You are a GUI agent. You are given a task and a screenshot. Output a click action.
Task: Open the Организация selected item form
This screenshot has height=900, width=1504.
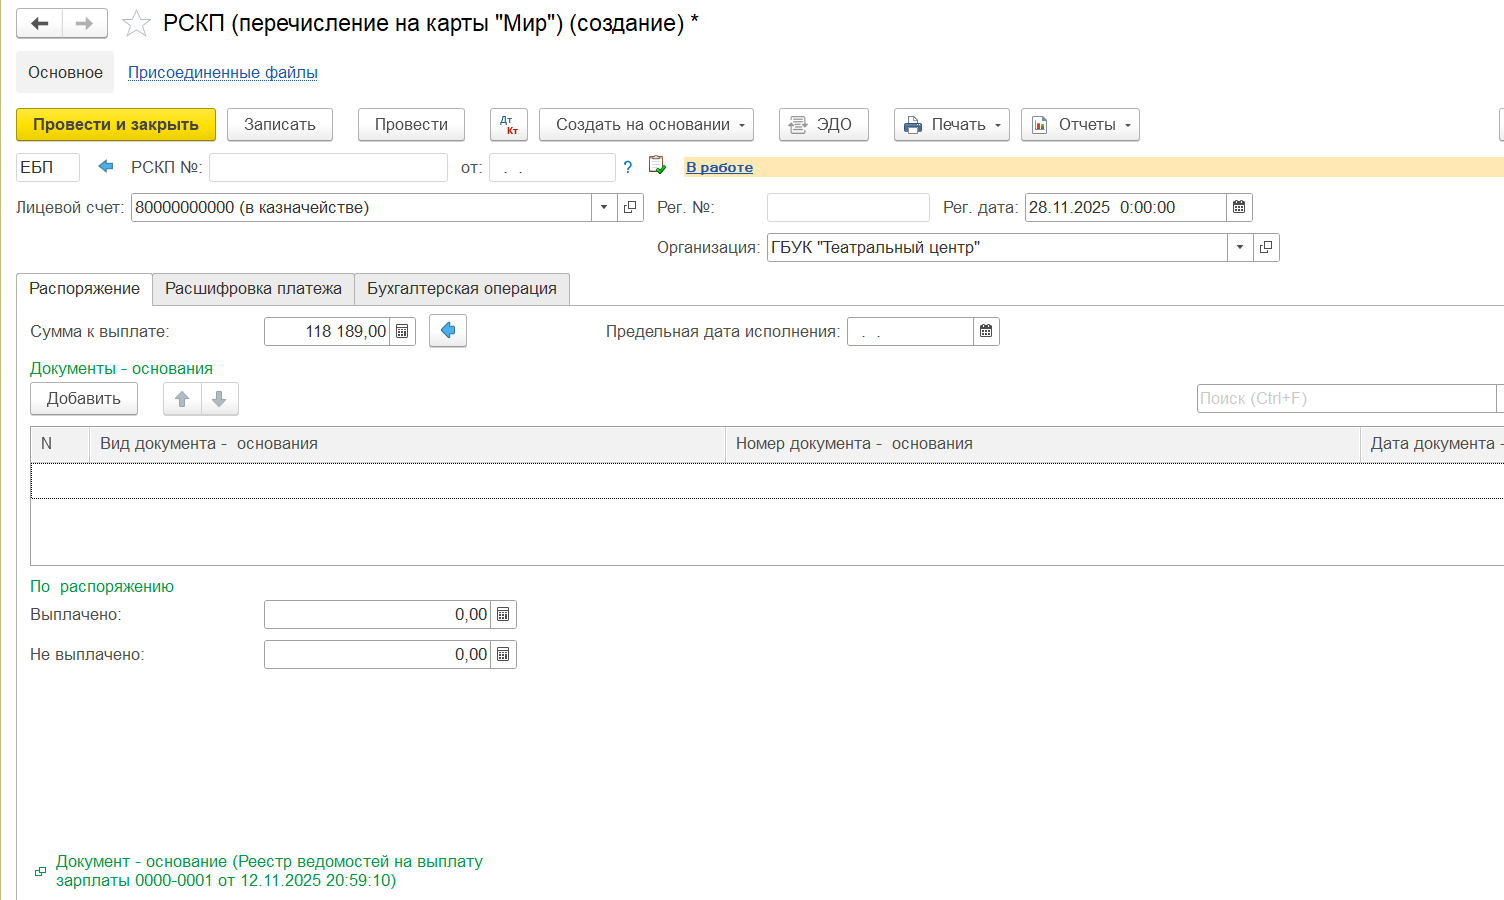[1266, 248]
